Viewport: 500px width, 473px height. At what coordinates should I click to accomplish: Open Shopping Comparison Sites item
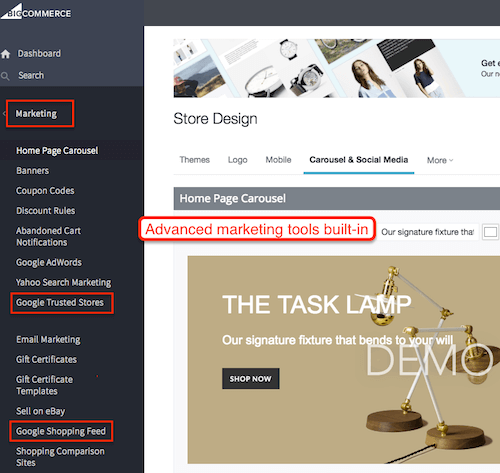coord(60,457)
